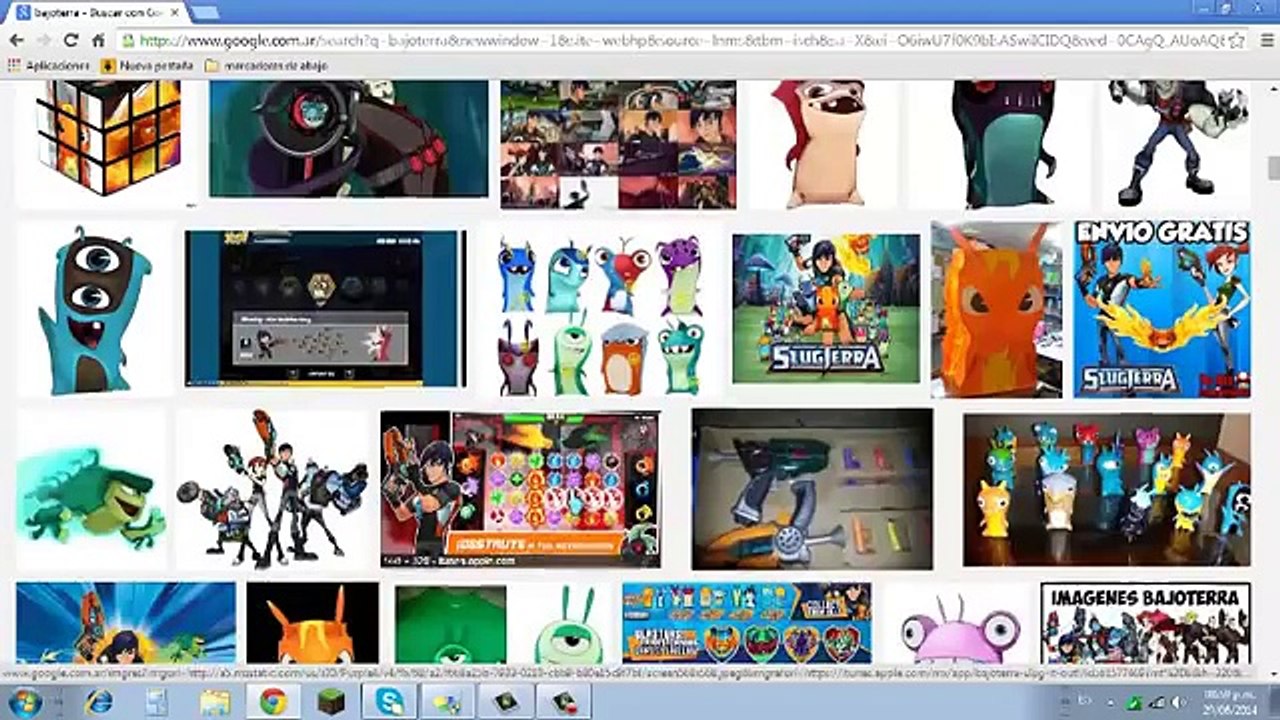Open the grid of eight slugs image

(602, 315)
